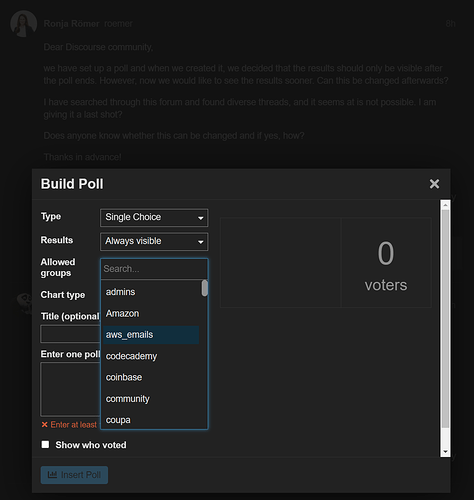This screenshot has height=500, width=474.
Task: Click the red error X icon
Action: coord(44,425)
